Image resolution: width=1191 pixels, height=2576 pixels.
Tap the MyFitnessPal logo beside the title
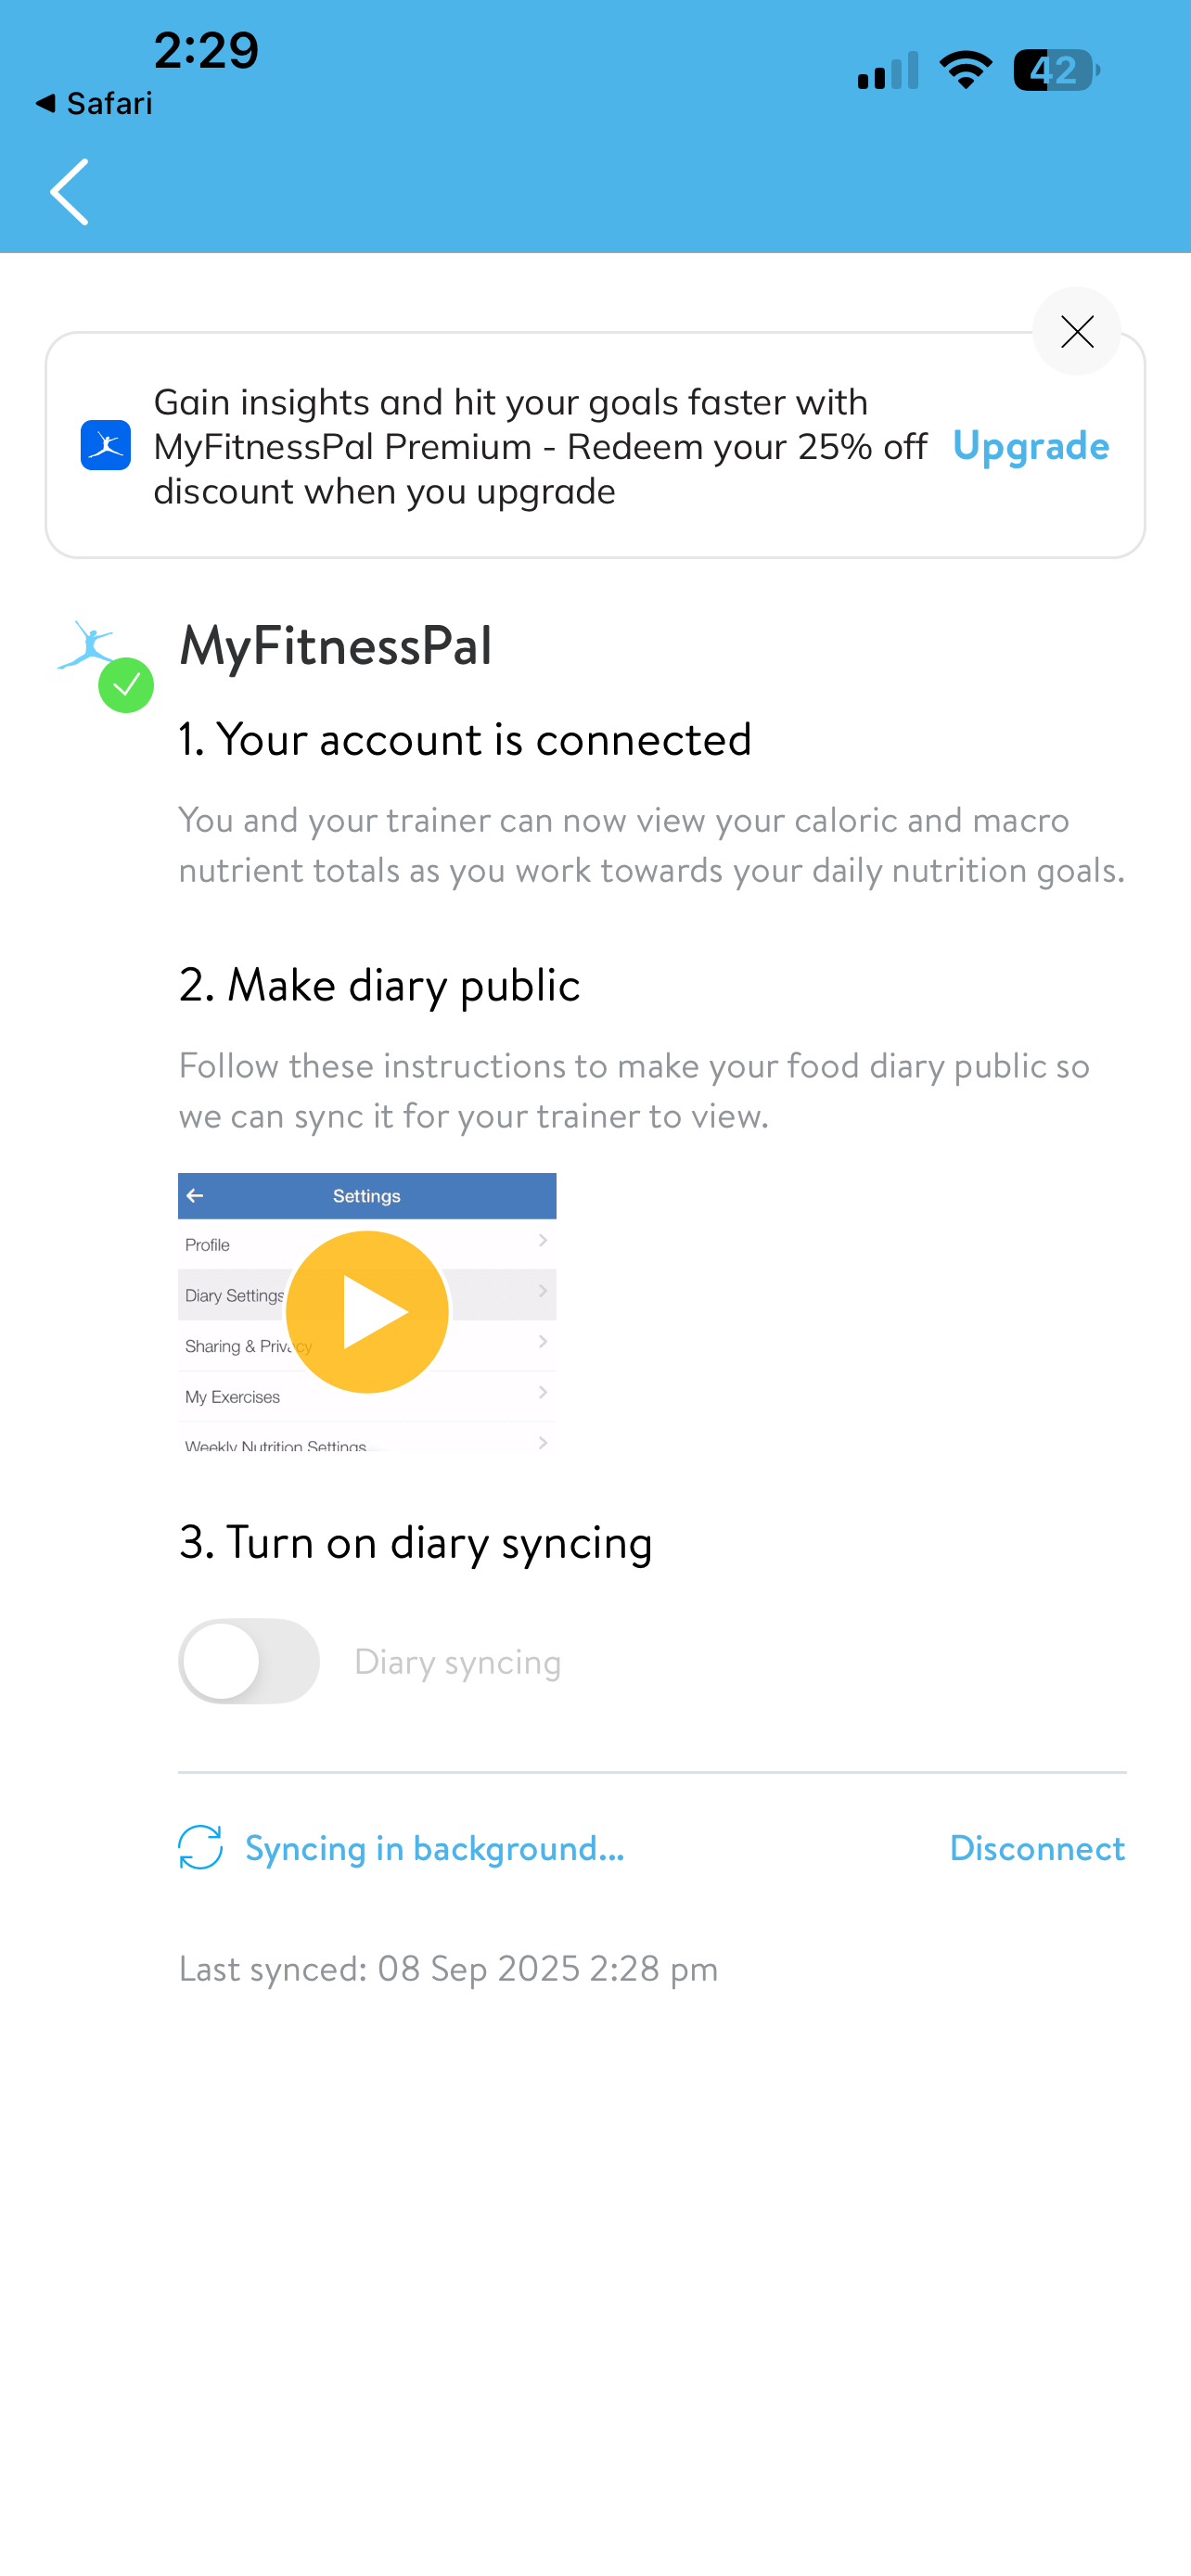pos(87,645)
